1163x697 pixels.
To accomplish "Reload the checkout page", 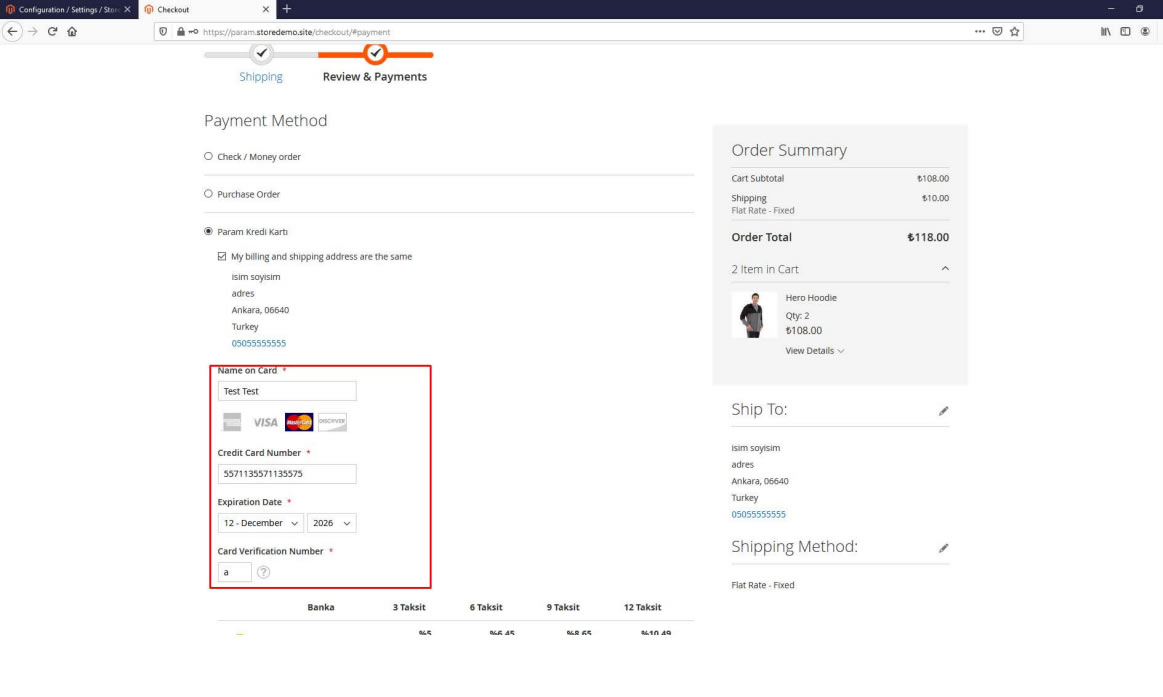I will coord(53,32).
